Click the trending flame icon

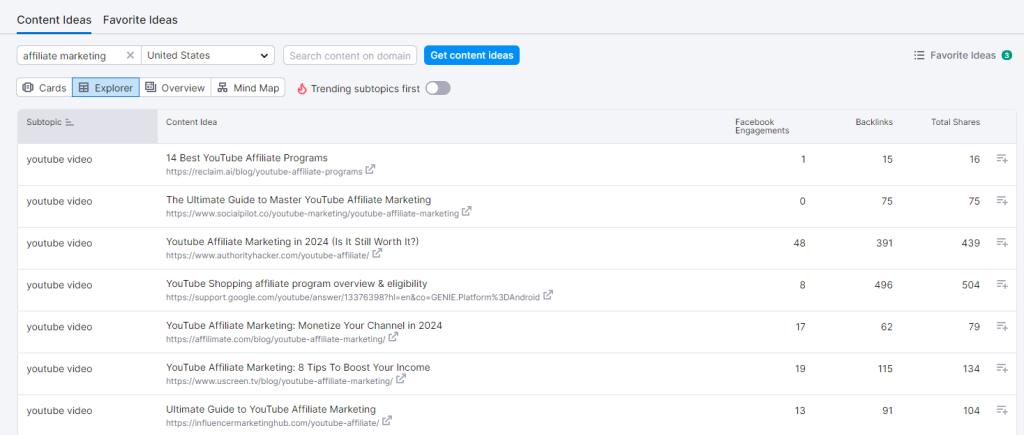tap(302, 89)
